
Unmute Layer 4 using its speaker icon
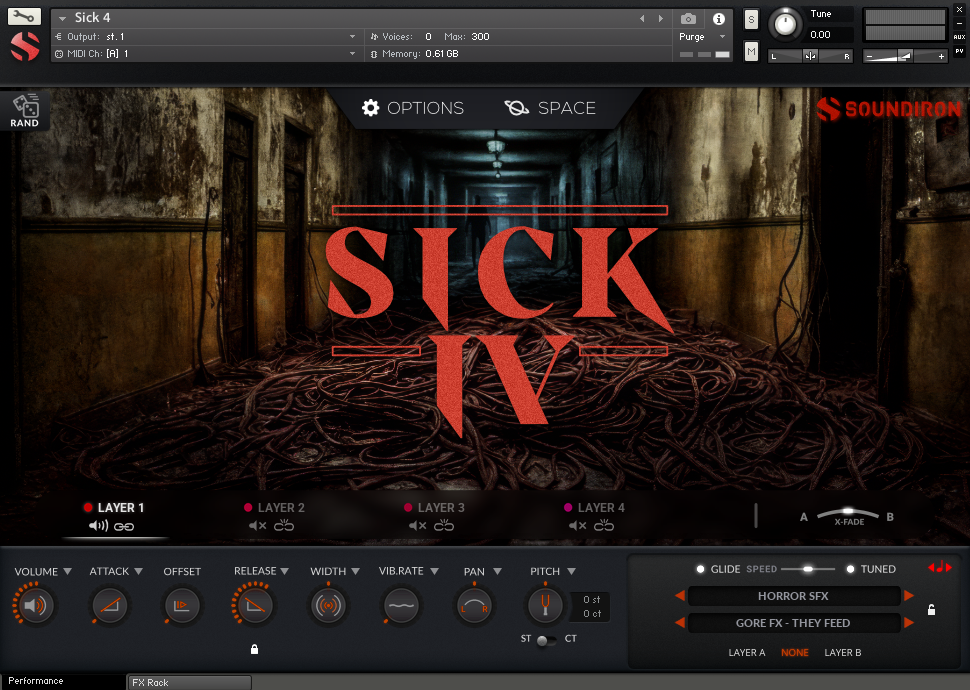[x=577, y=526]
